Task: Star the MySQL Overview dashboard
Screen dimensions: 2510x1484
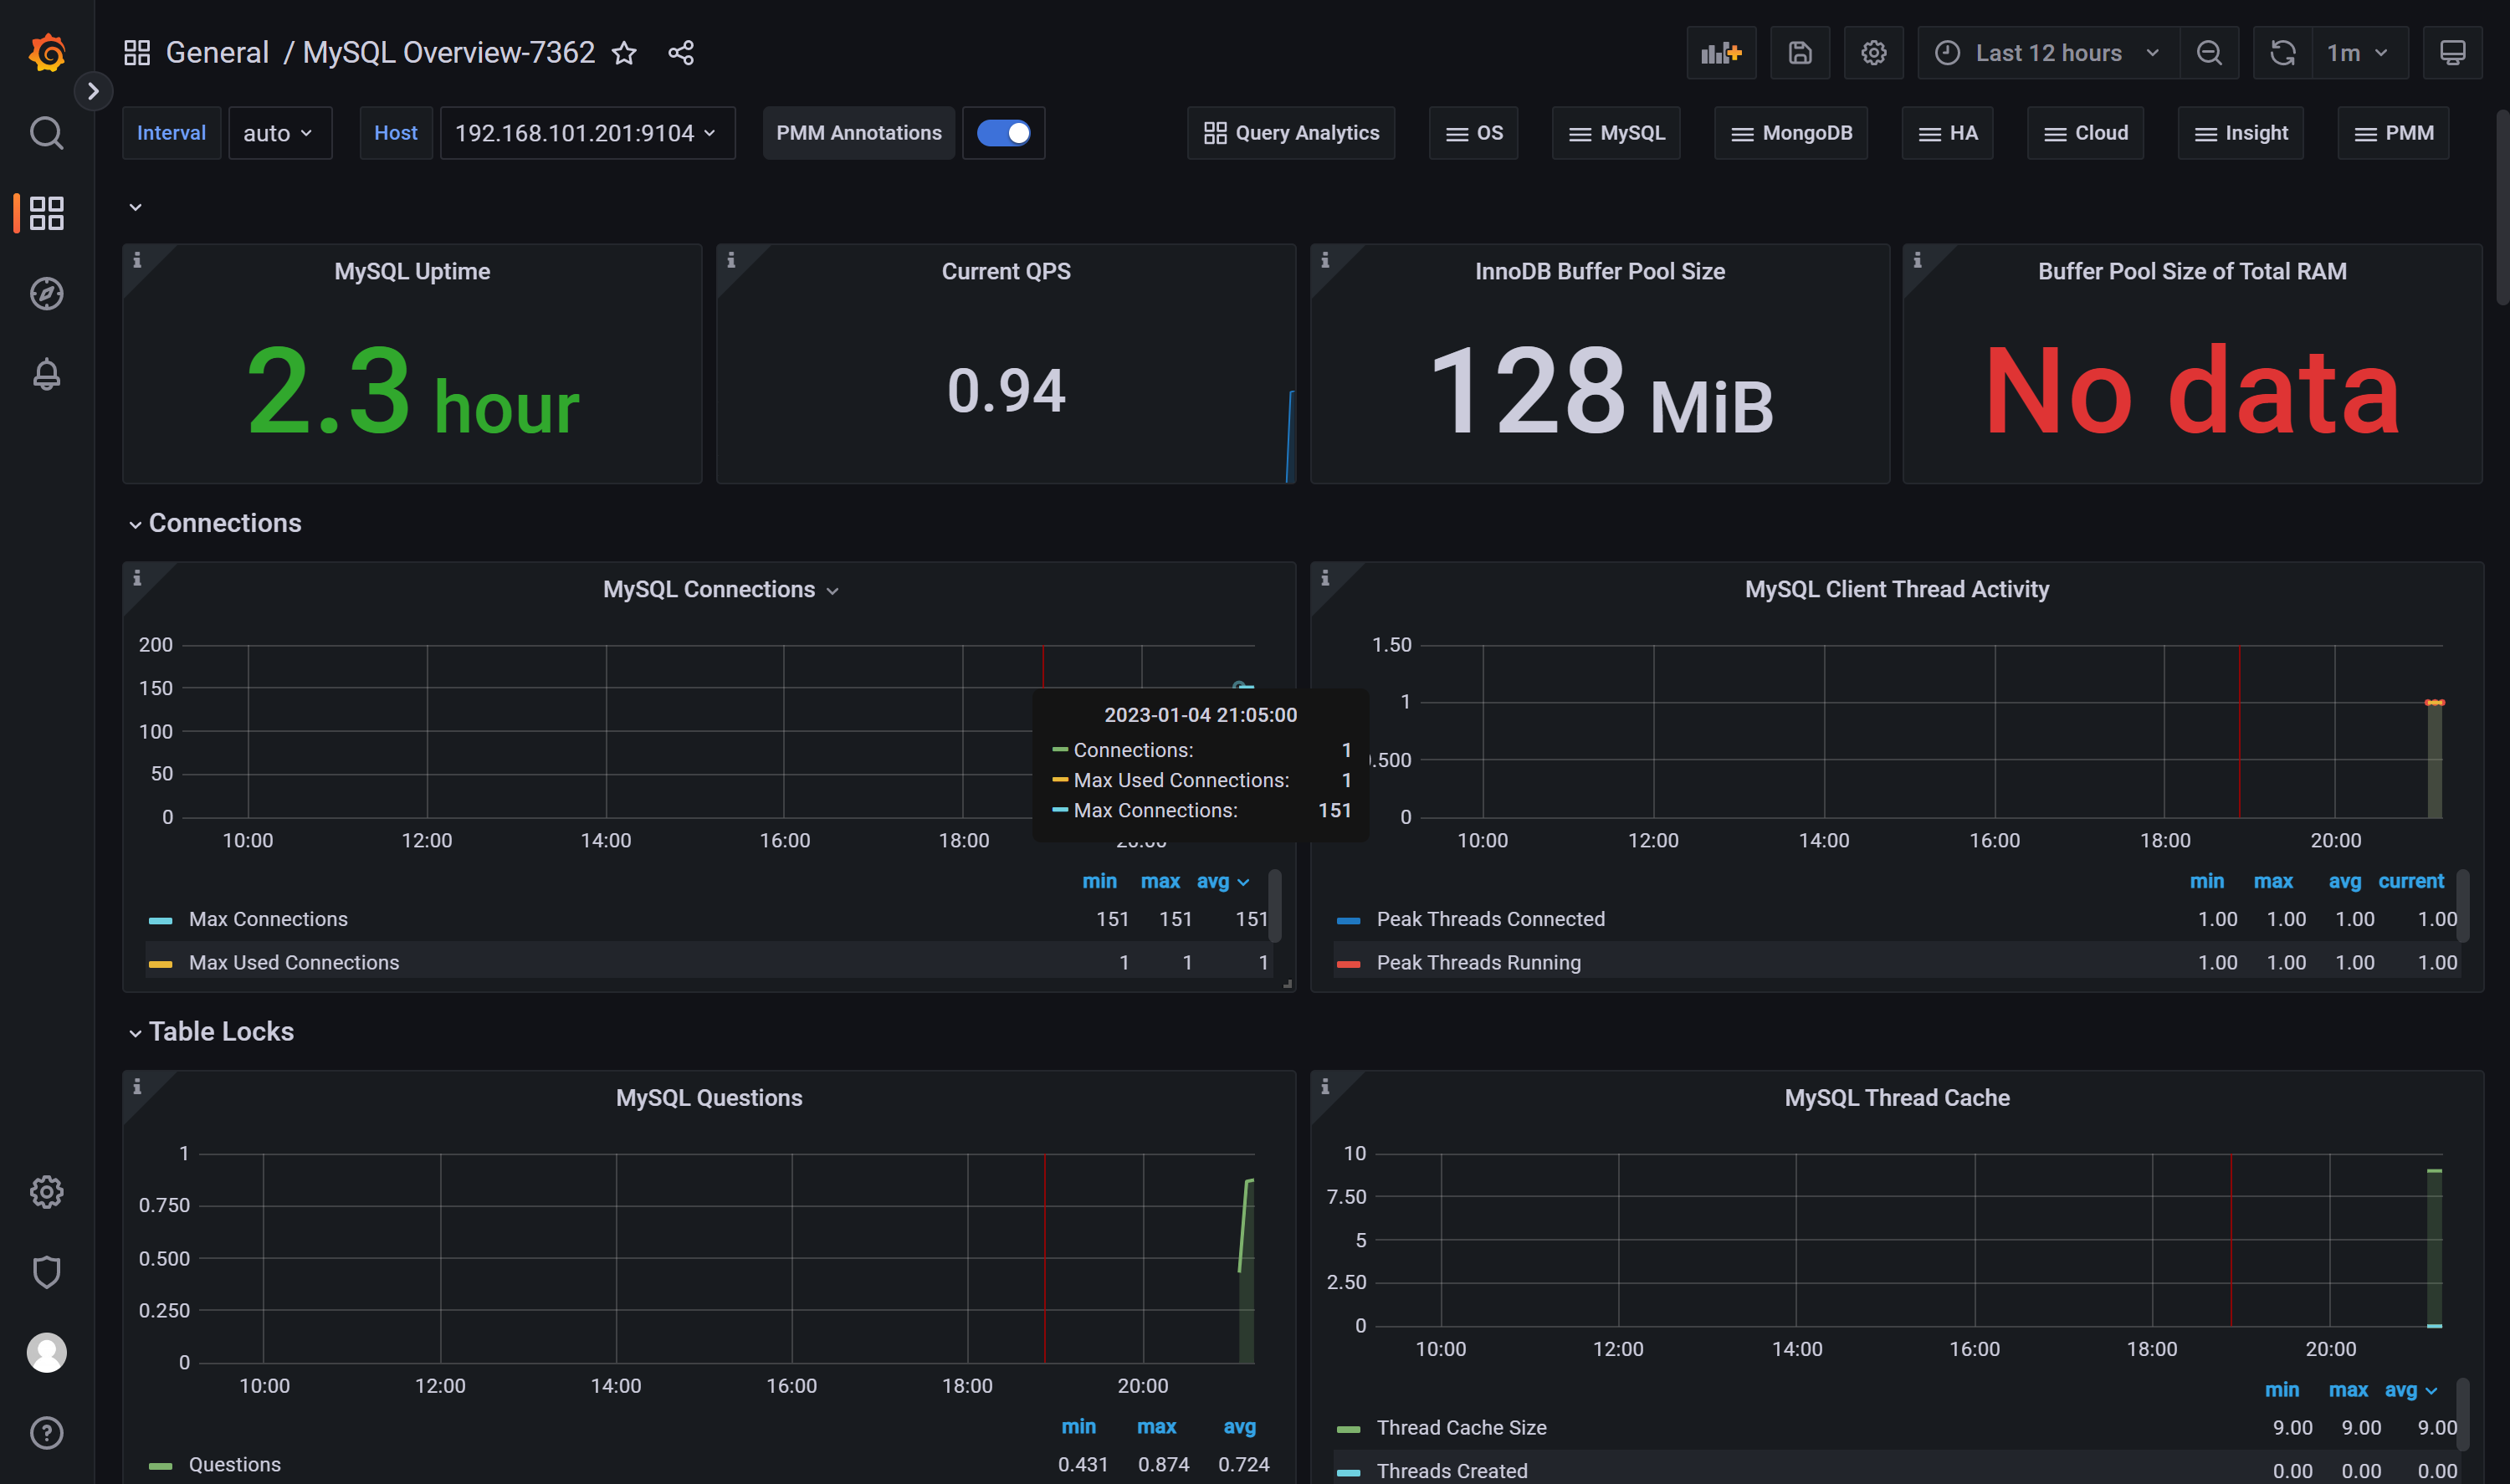Action: point(624,53)
